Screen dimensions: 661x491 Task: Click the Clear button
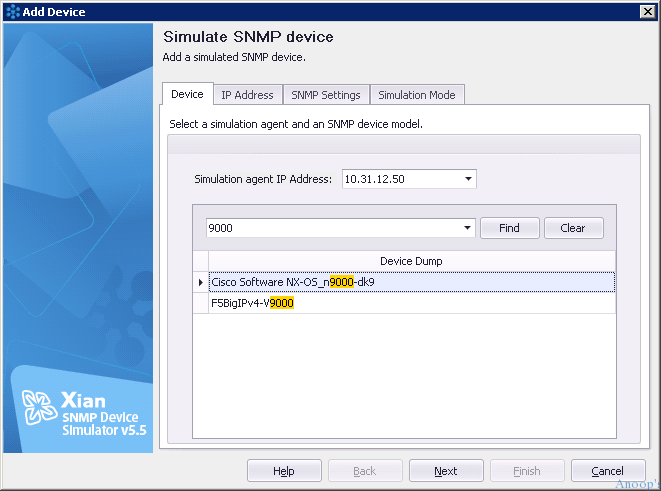pyautogui.click(x=573, y=228)
